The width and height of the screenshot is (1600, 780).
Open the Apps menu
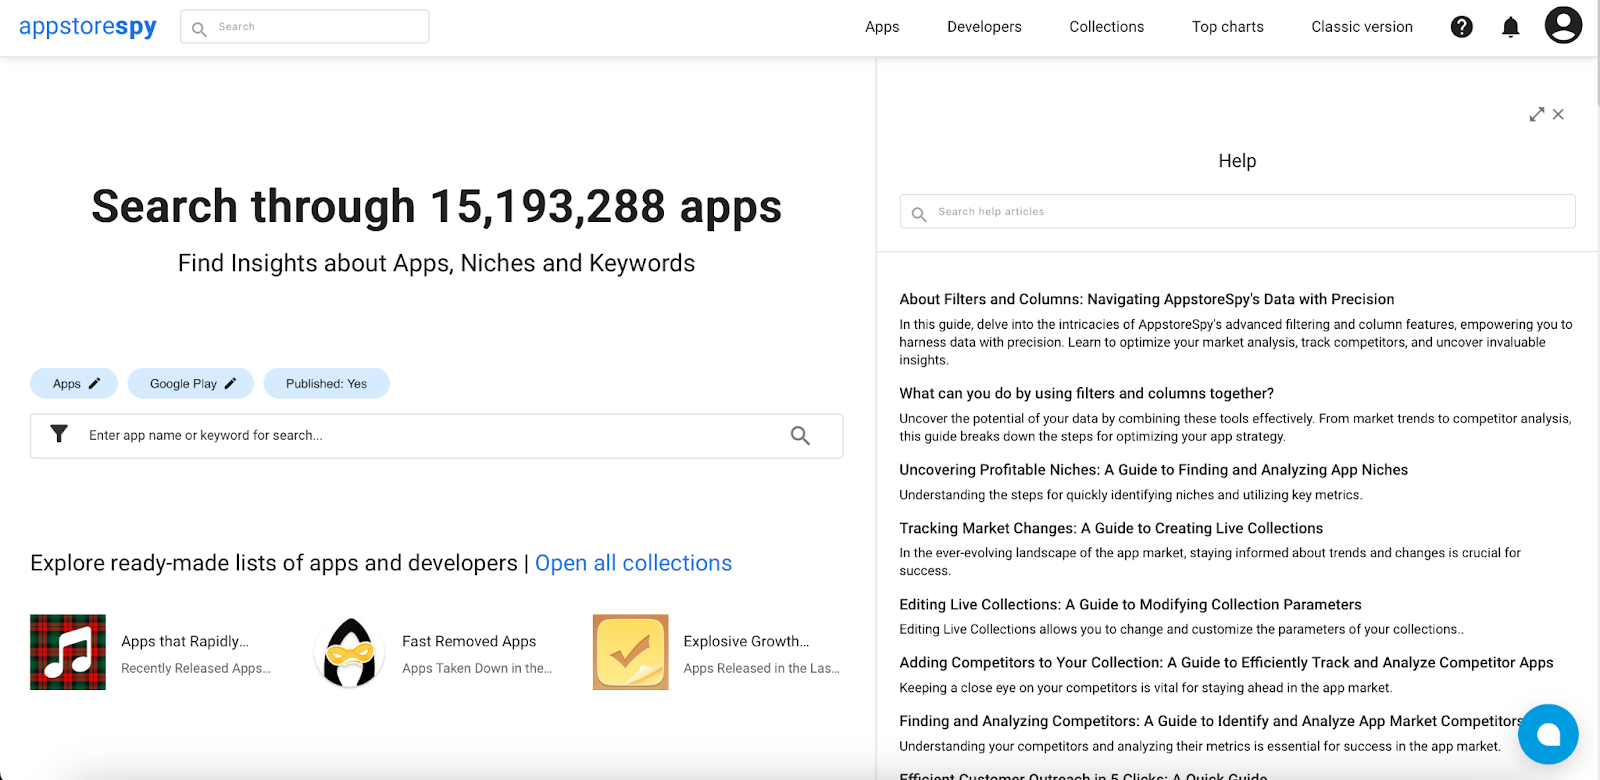pos(882,27)
